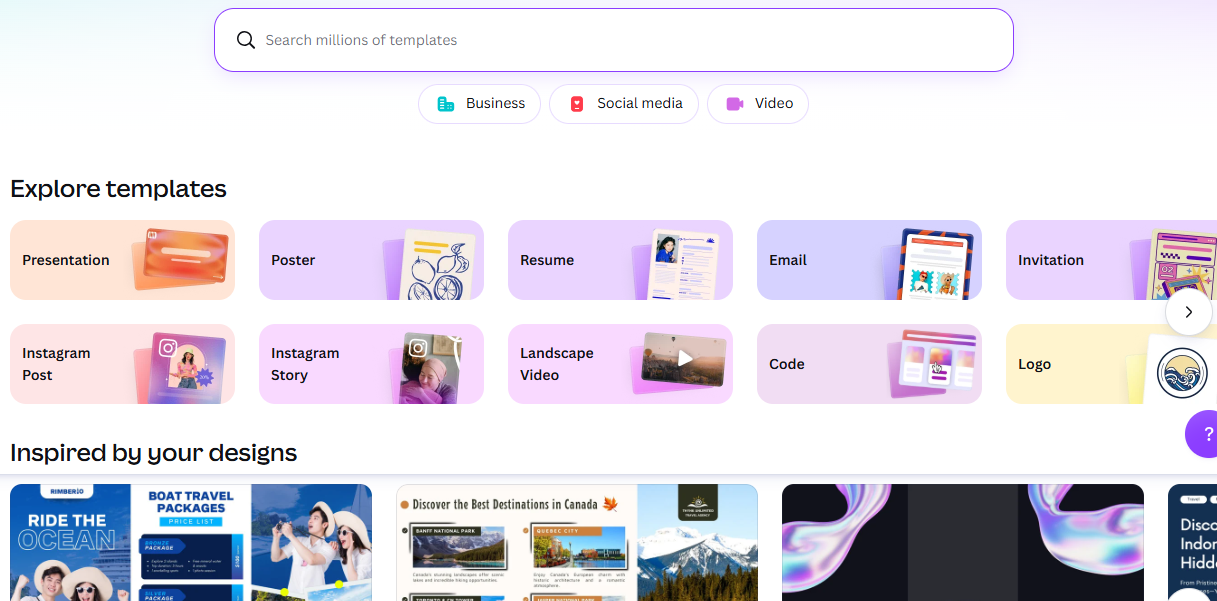Image resolution: width=1217 pixels, height=601 pixels.
Task: Click the Explore templates heading
Action: click(x=118, y=189)
